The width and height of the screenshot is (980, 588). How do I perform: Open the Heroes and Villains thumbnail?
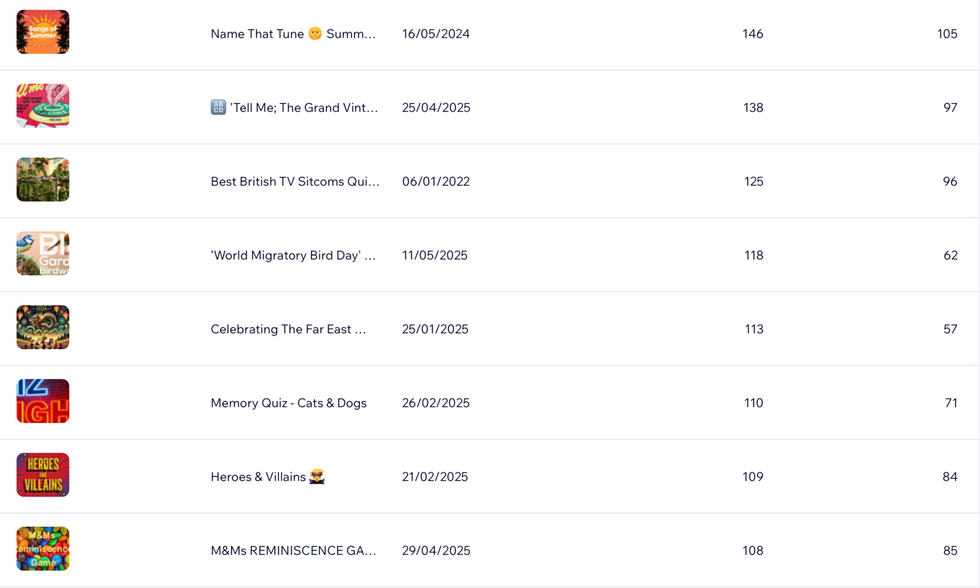[42, 475]
